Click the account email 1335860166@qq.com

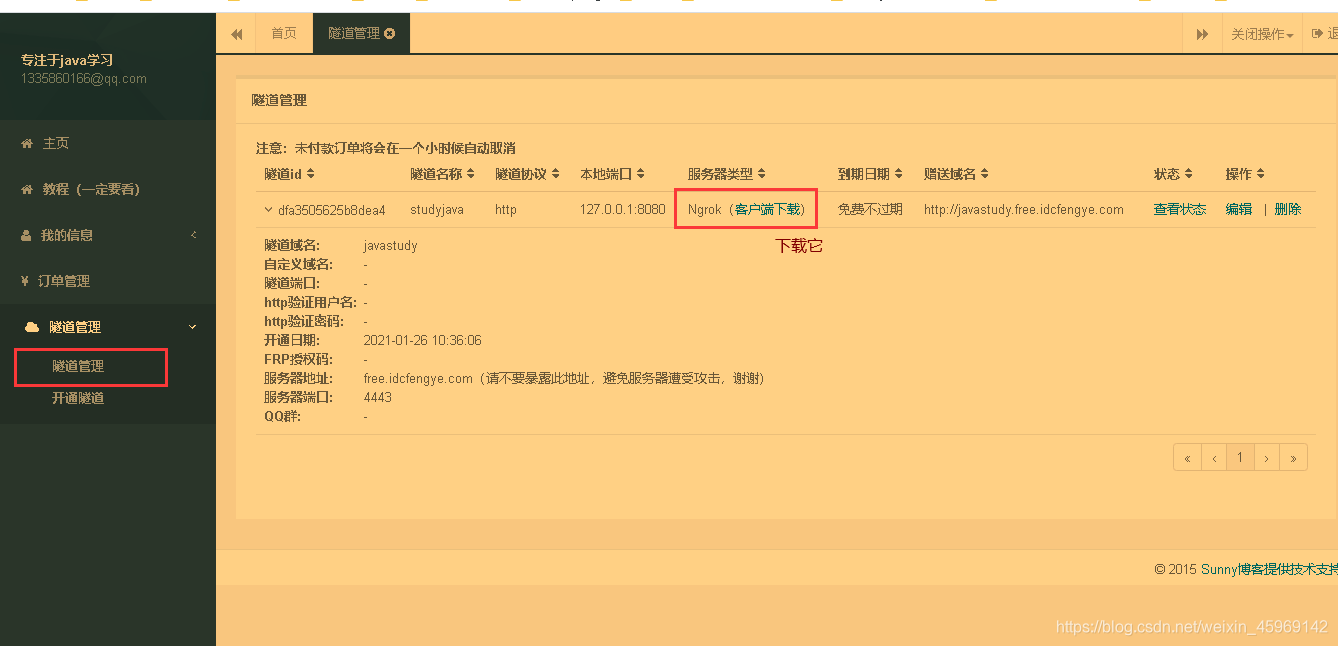84,79
